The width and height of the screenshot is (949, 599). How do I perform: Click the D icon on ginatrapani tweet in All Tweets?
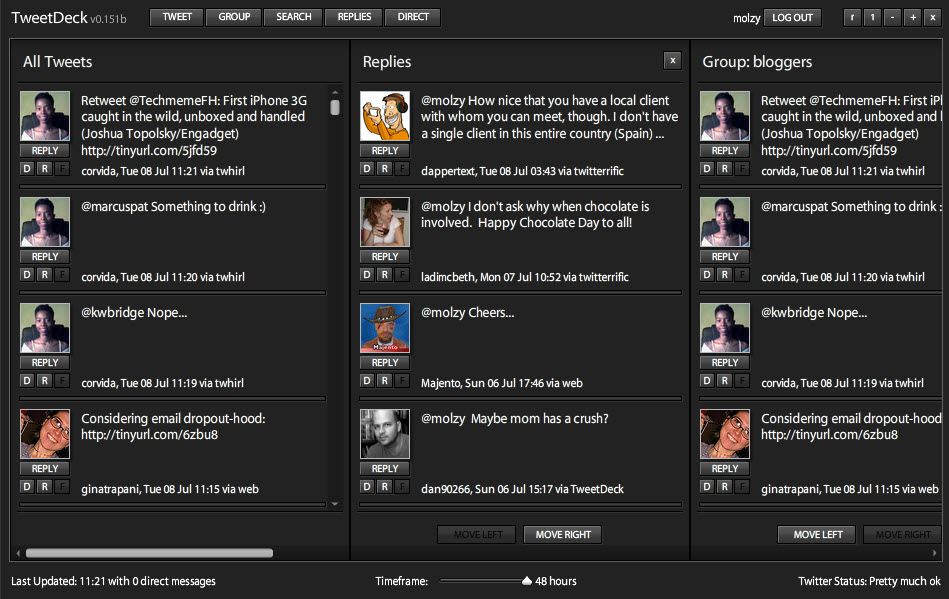27,486
